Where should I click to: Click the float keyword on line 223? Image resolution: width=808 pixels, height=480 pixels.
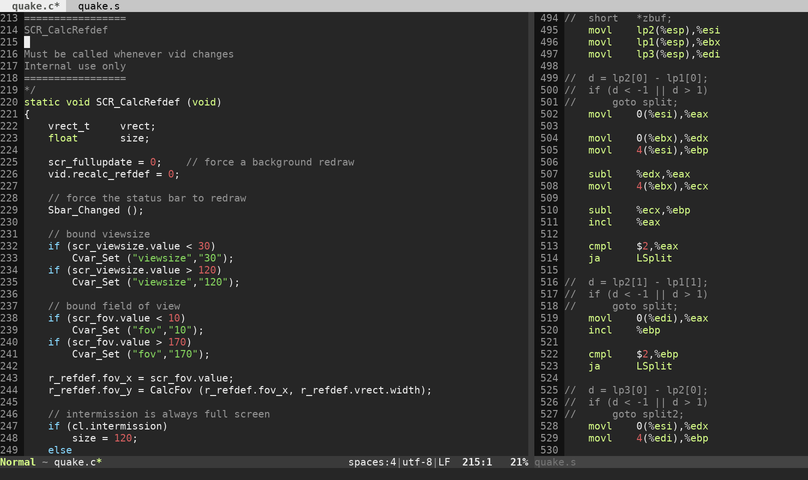(63, 138)
